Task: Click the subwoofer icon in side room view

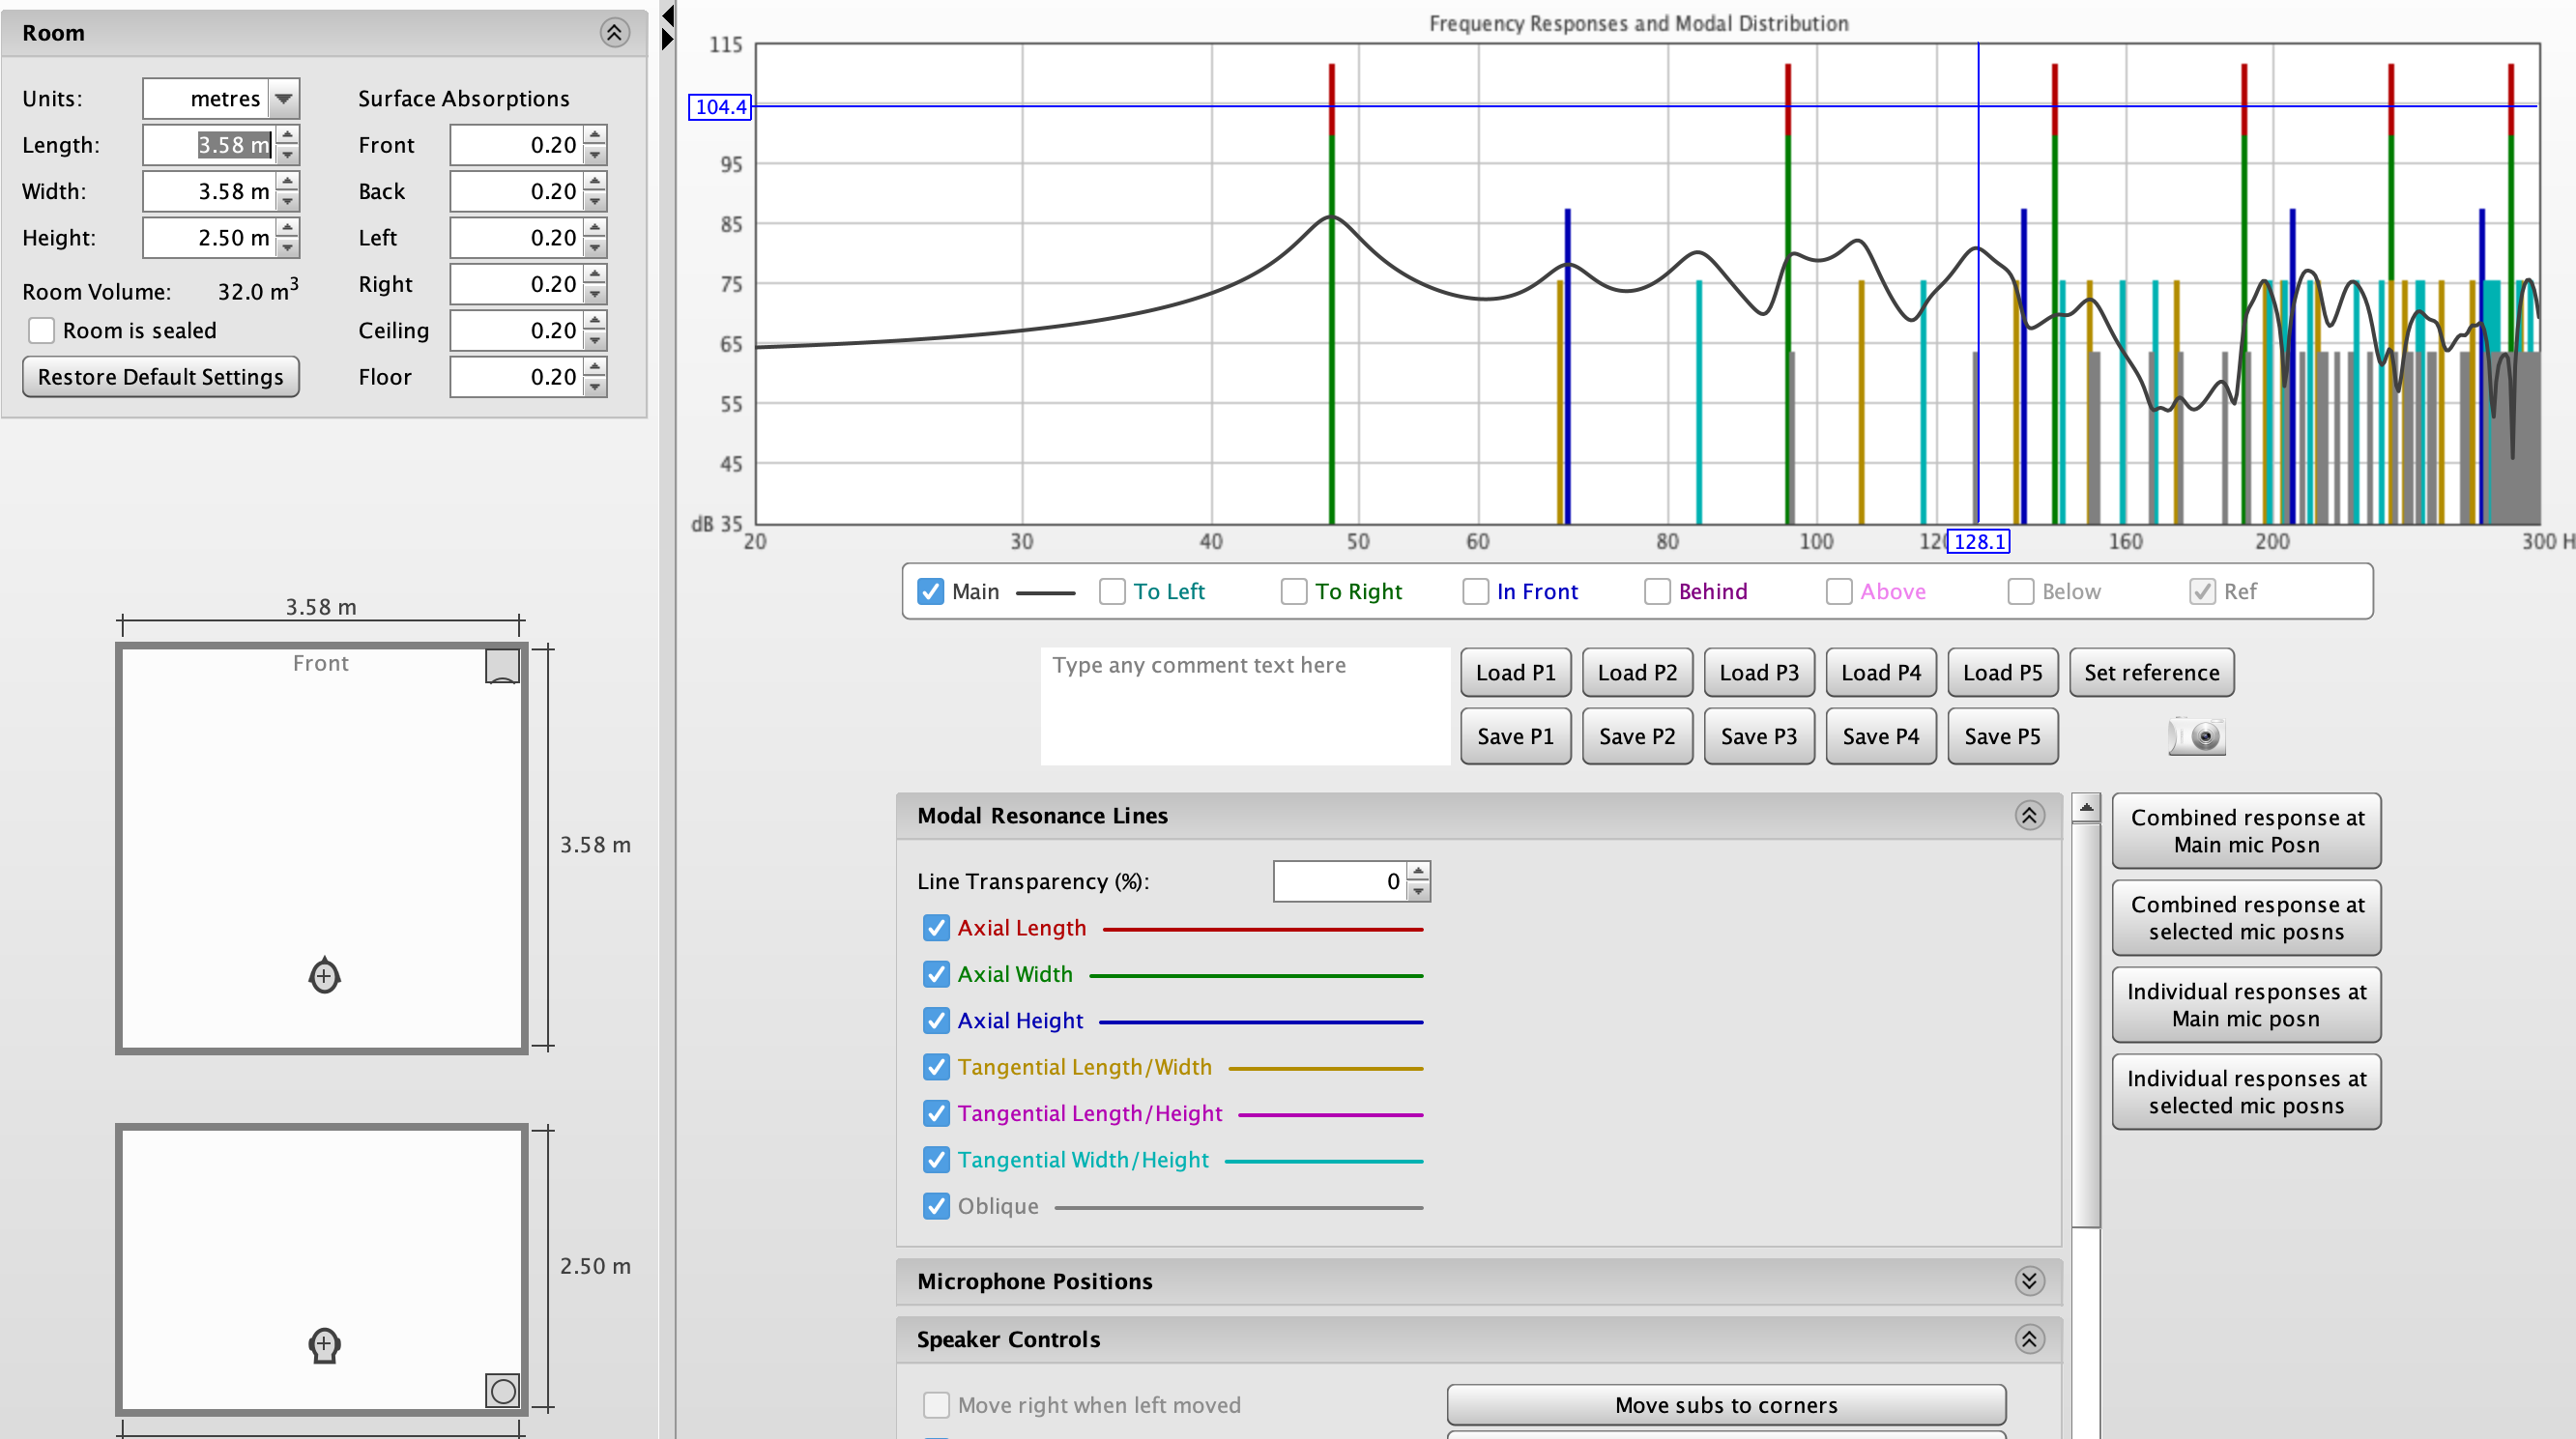Action: [x=502, y=1390]
